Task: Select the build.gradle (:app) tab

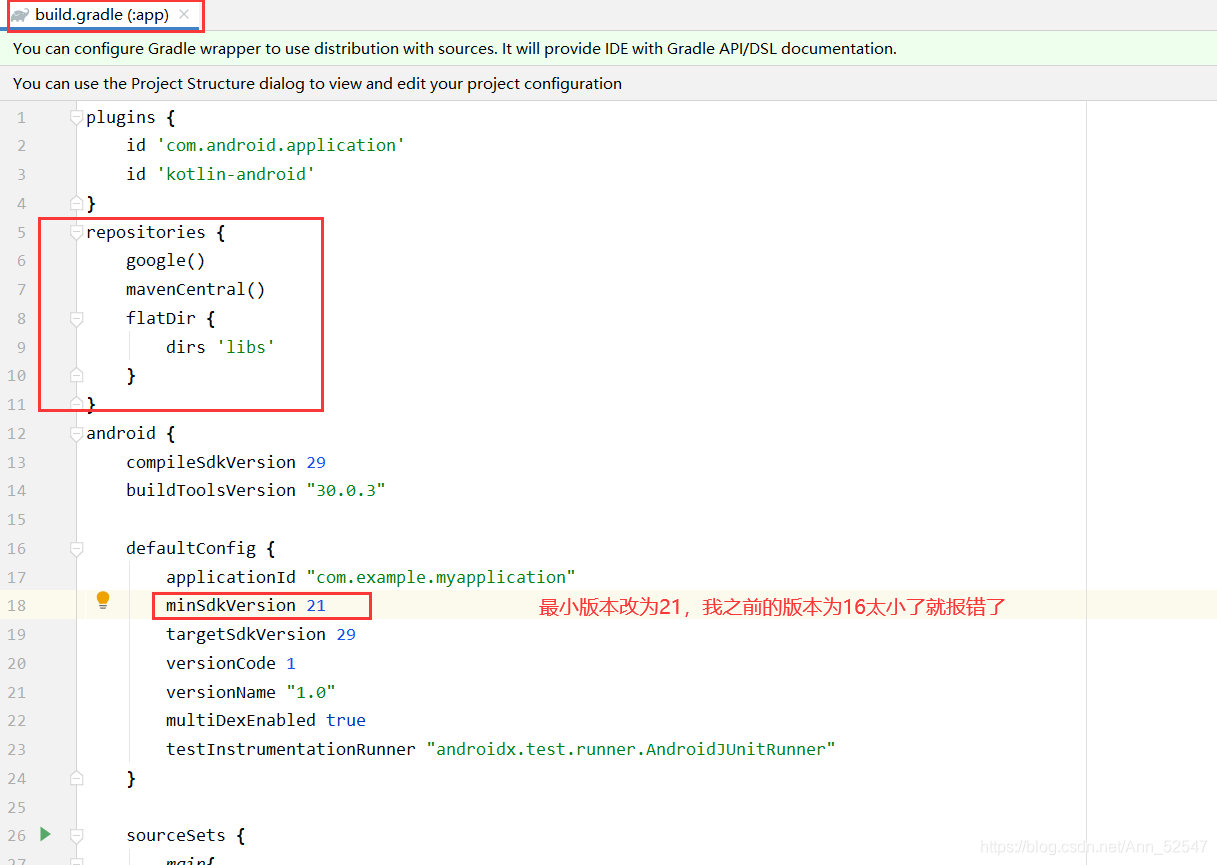Action: tap(101, 15)
